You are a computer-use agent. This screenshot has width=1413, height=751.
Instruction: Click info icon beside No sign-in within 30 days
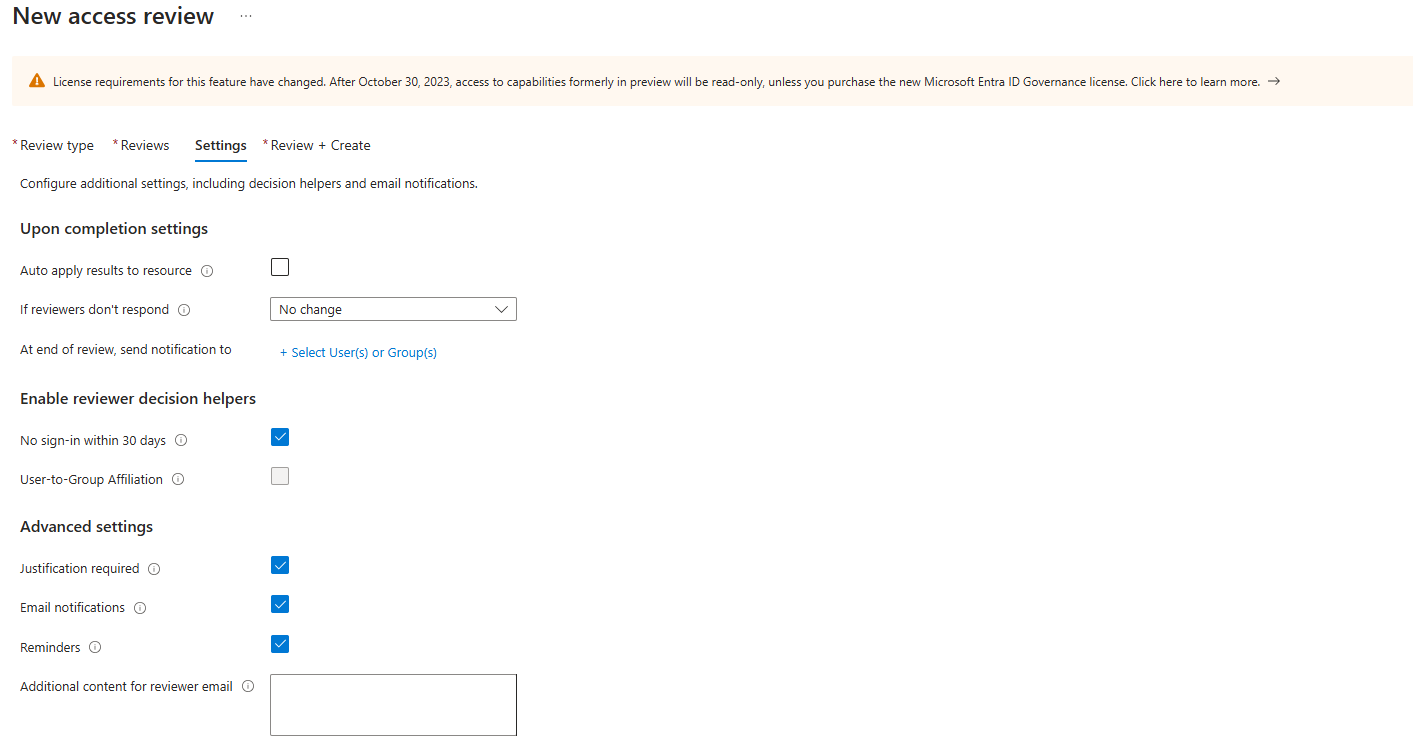pos(181,440)
